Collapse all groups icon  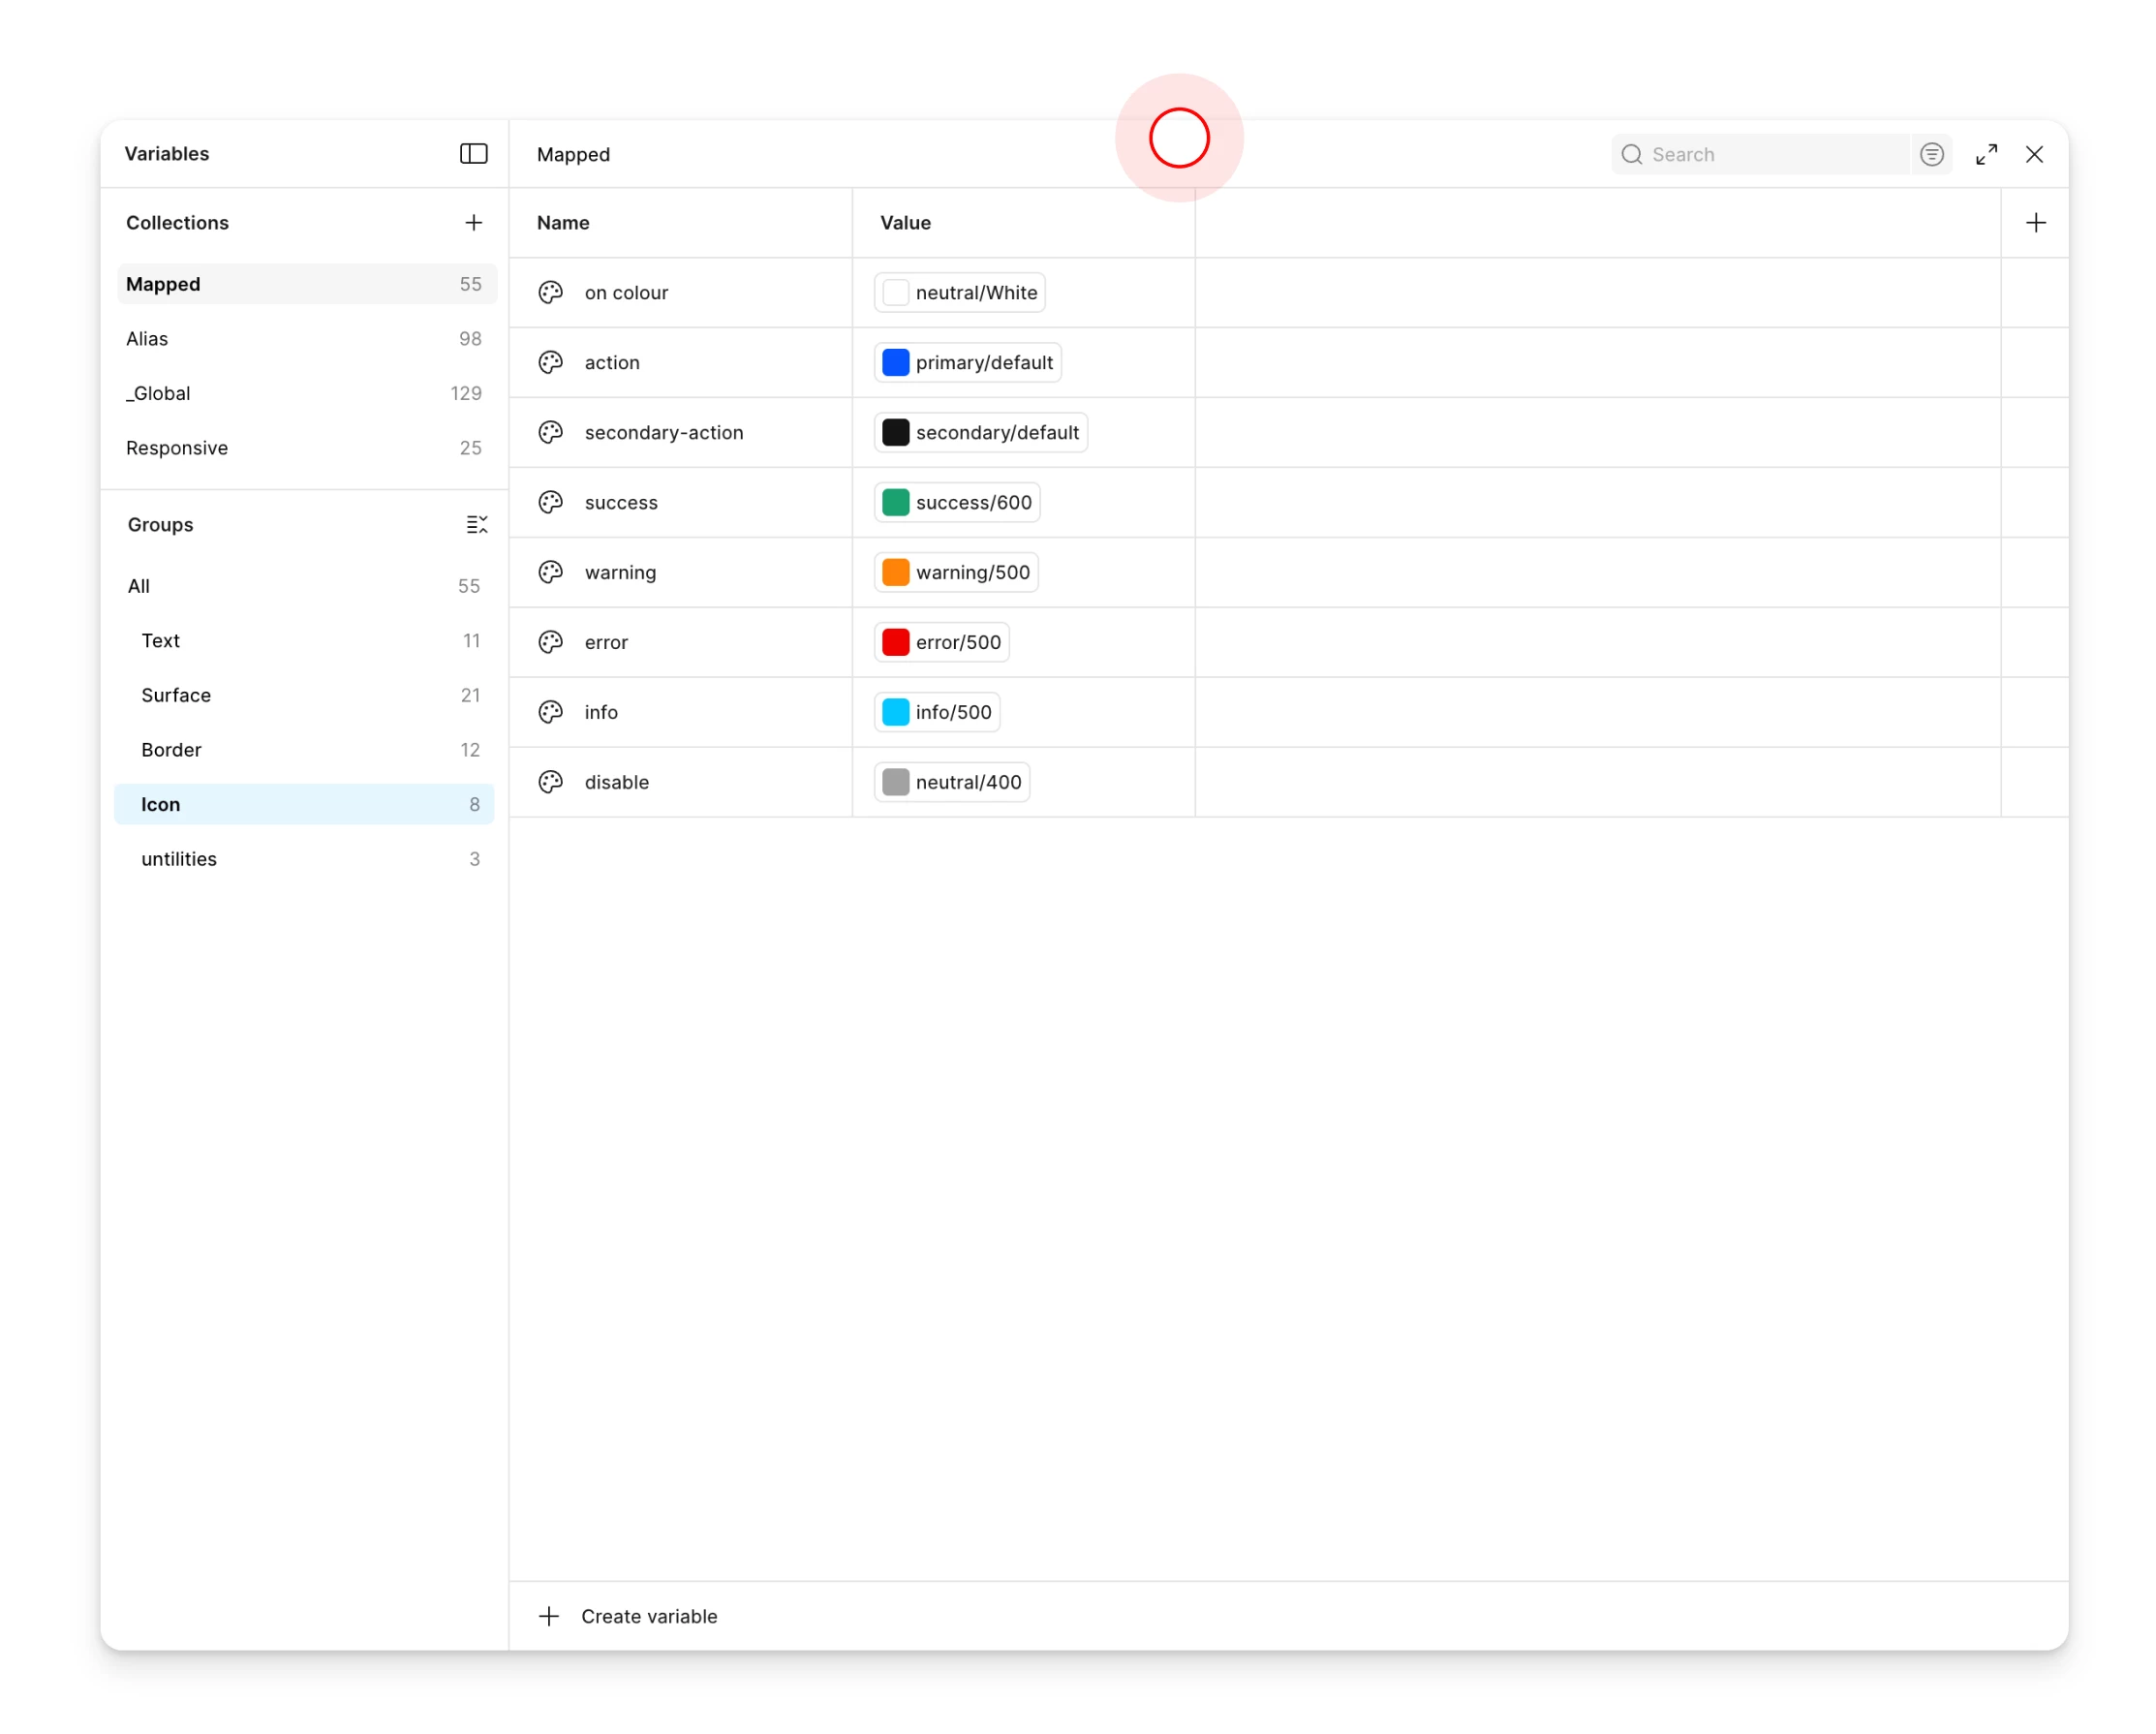click(476, 524)
